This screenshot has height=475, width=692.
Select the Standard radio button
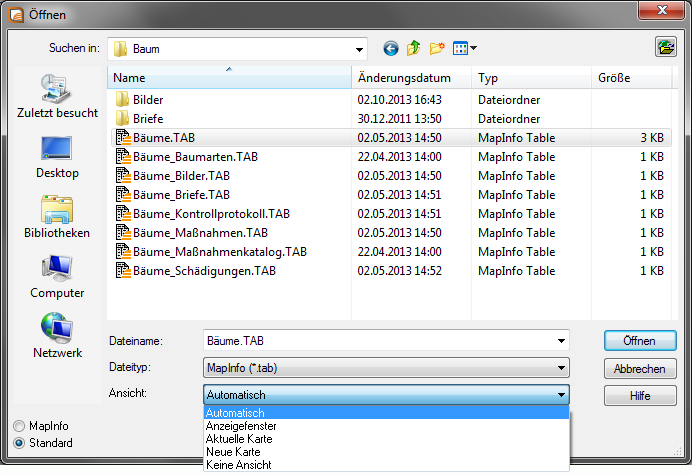click(x=19, y=443)
